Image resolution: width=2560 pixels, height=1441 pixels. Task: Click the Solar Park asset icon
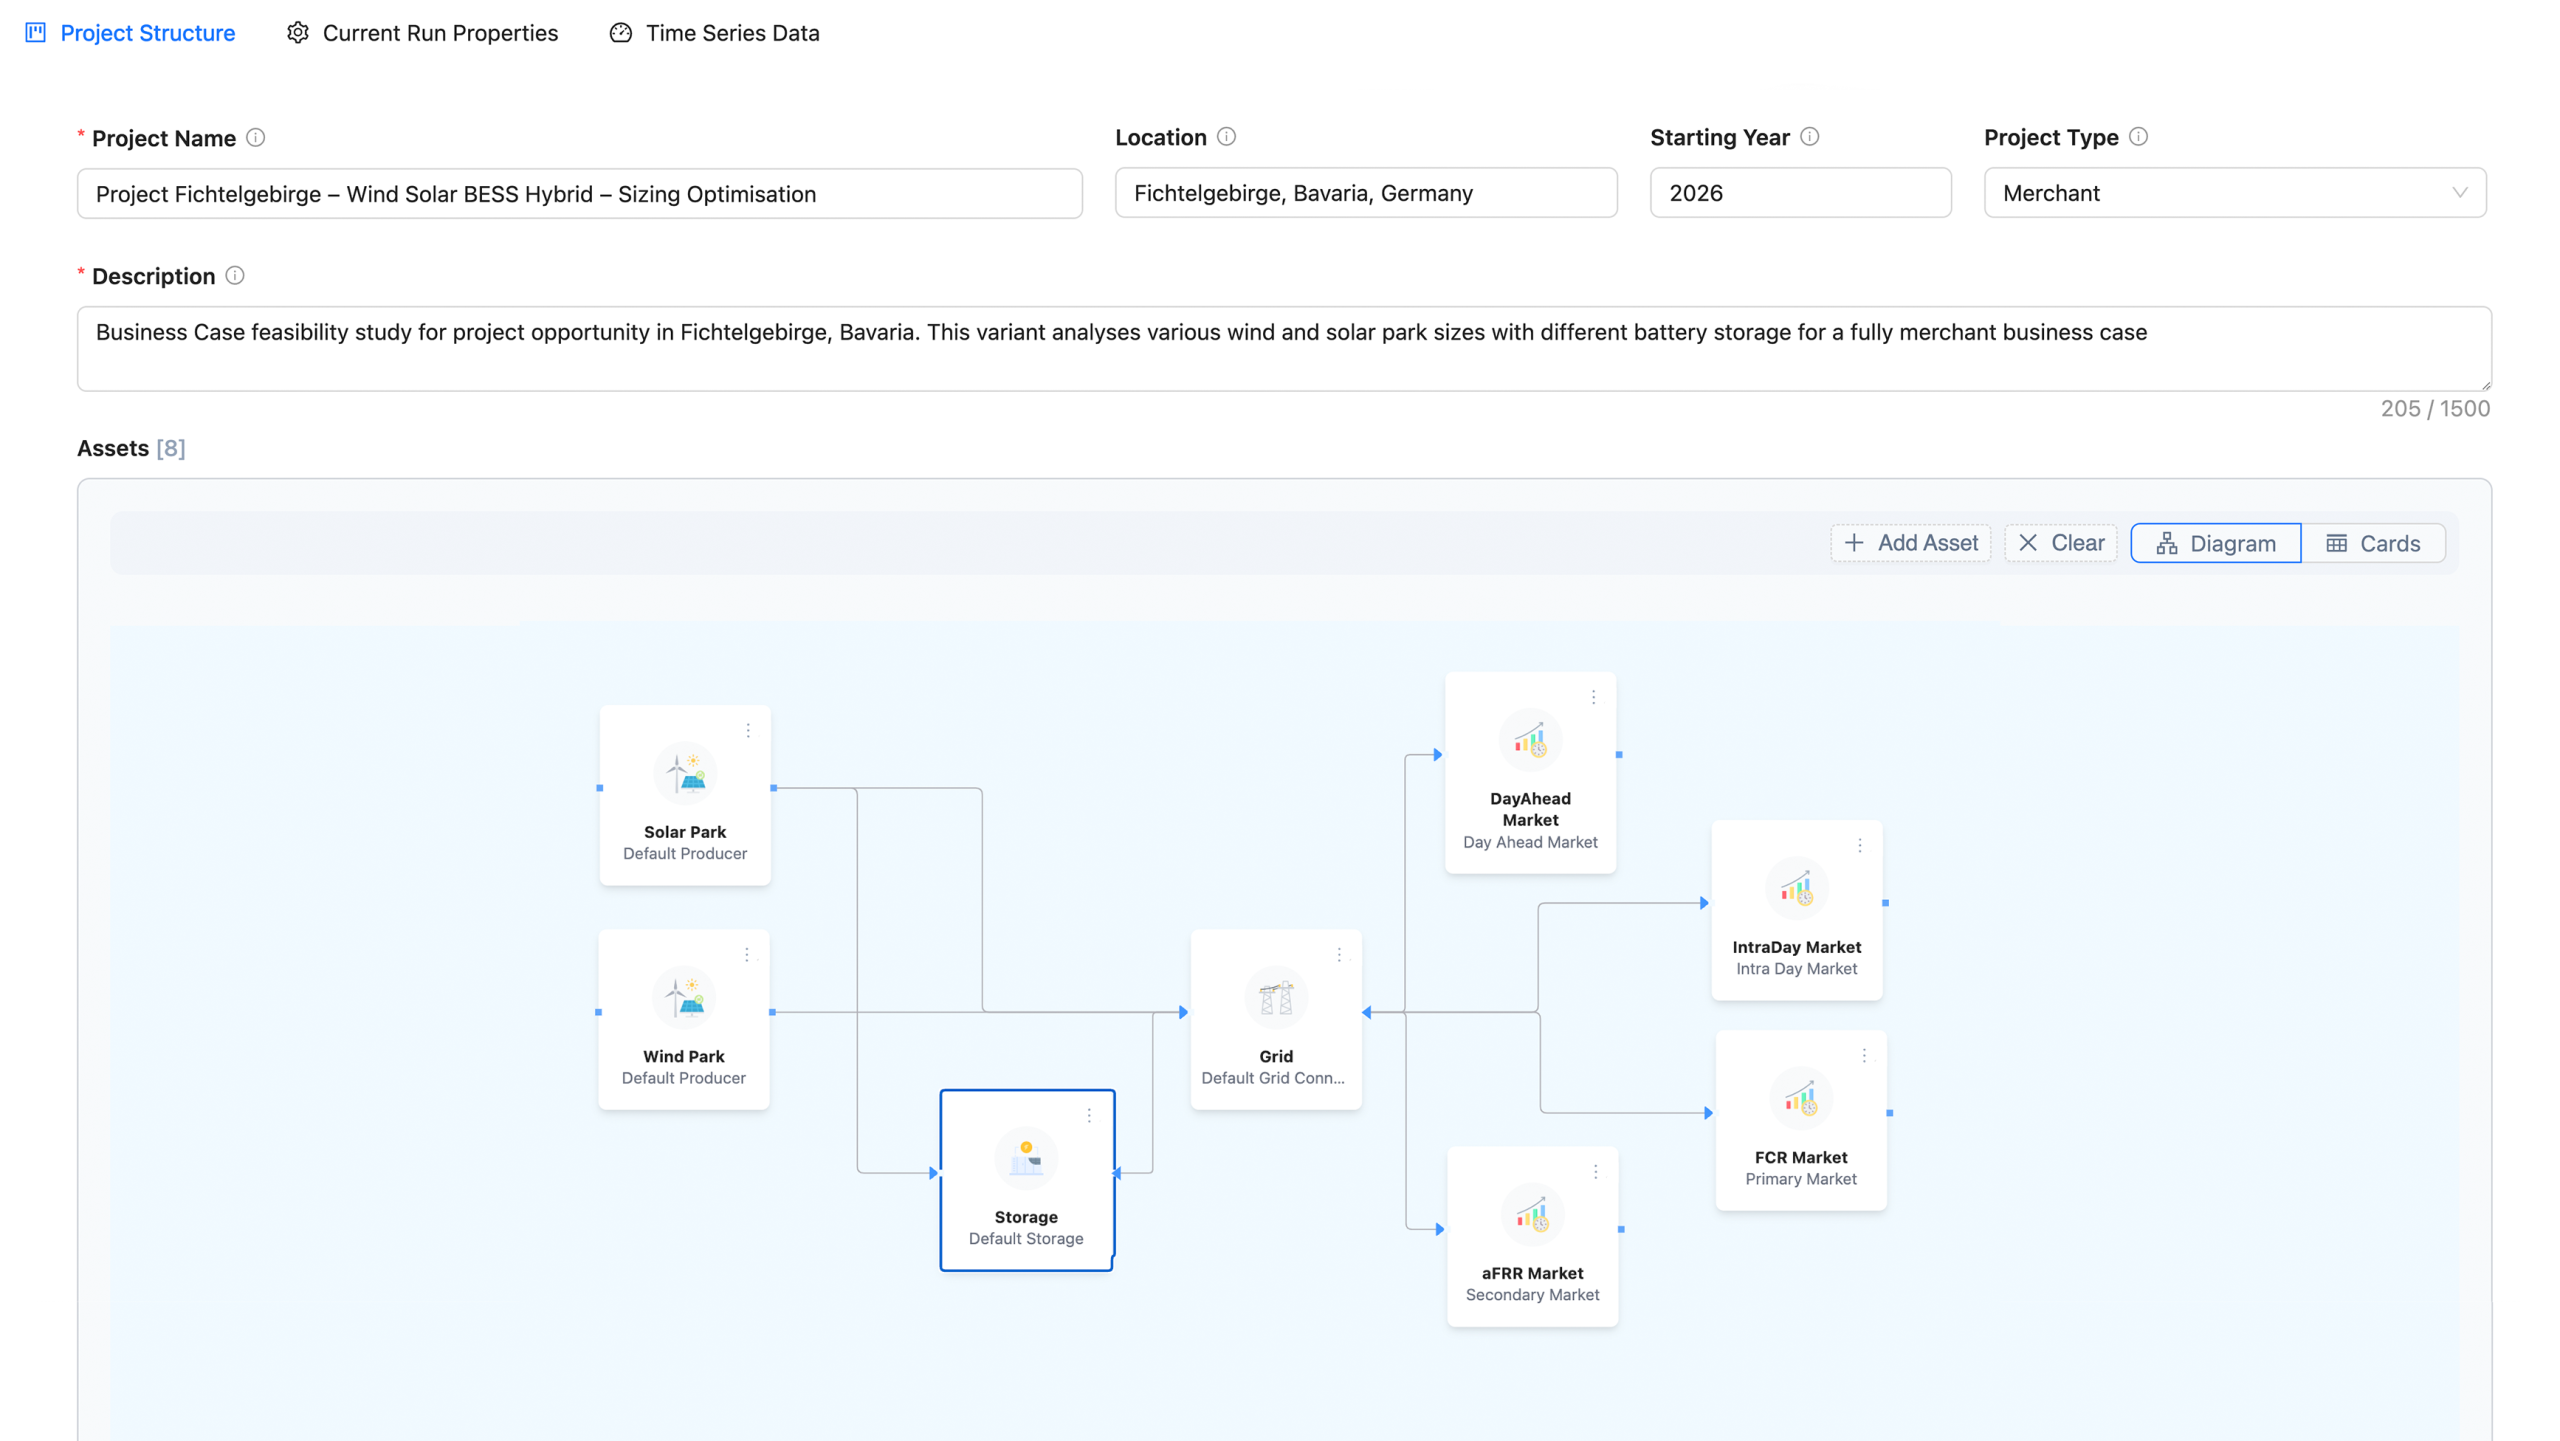click(685, 773)
